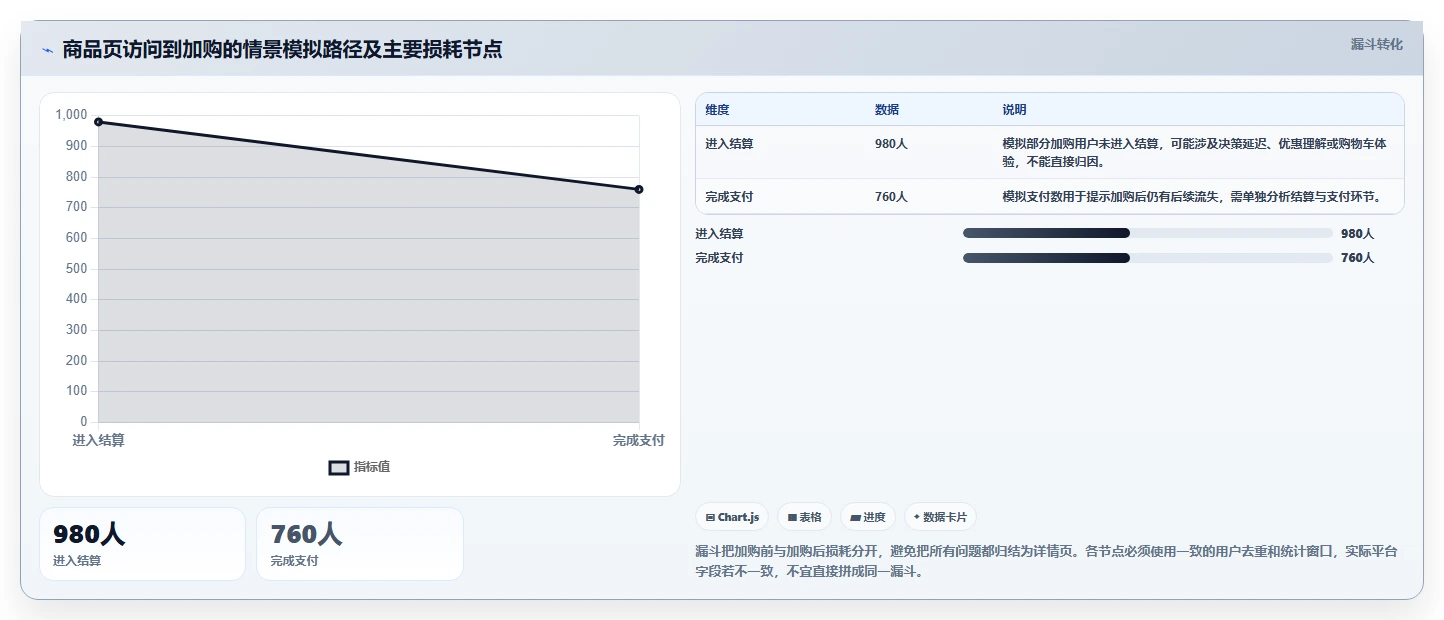Click the 表格 chip icon
Screen dimensions: 1444x620
[x=792, y=518]
